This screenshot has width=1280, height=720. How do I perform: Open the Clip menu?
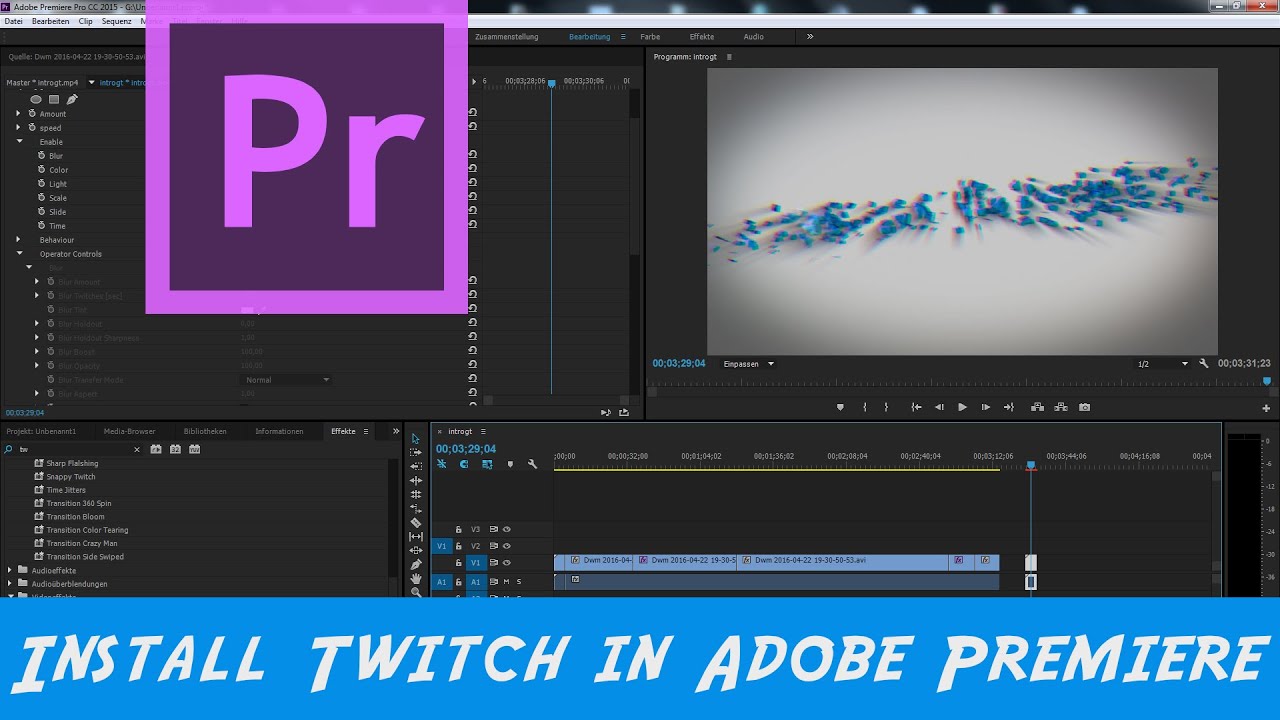(x=86, y=21)
